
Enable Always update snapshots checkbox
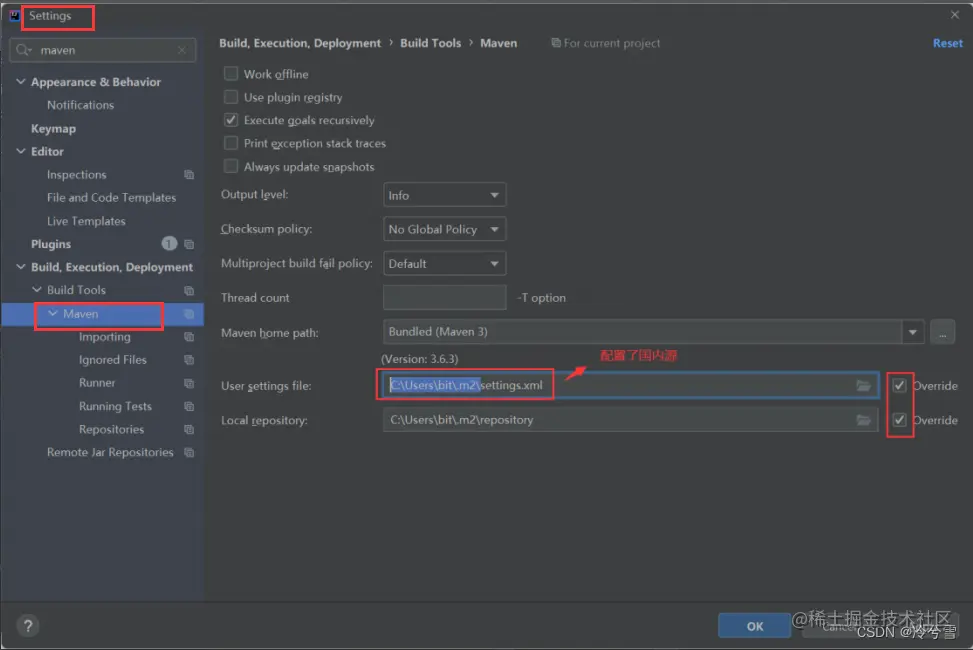(231, 166)
